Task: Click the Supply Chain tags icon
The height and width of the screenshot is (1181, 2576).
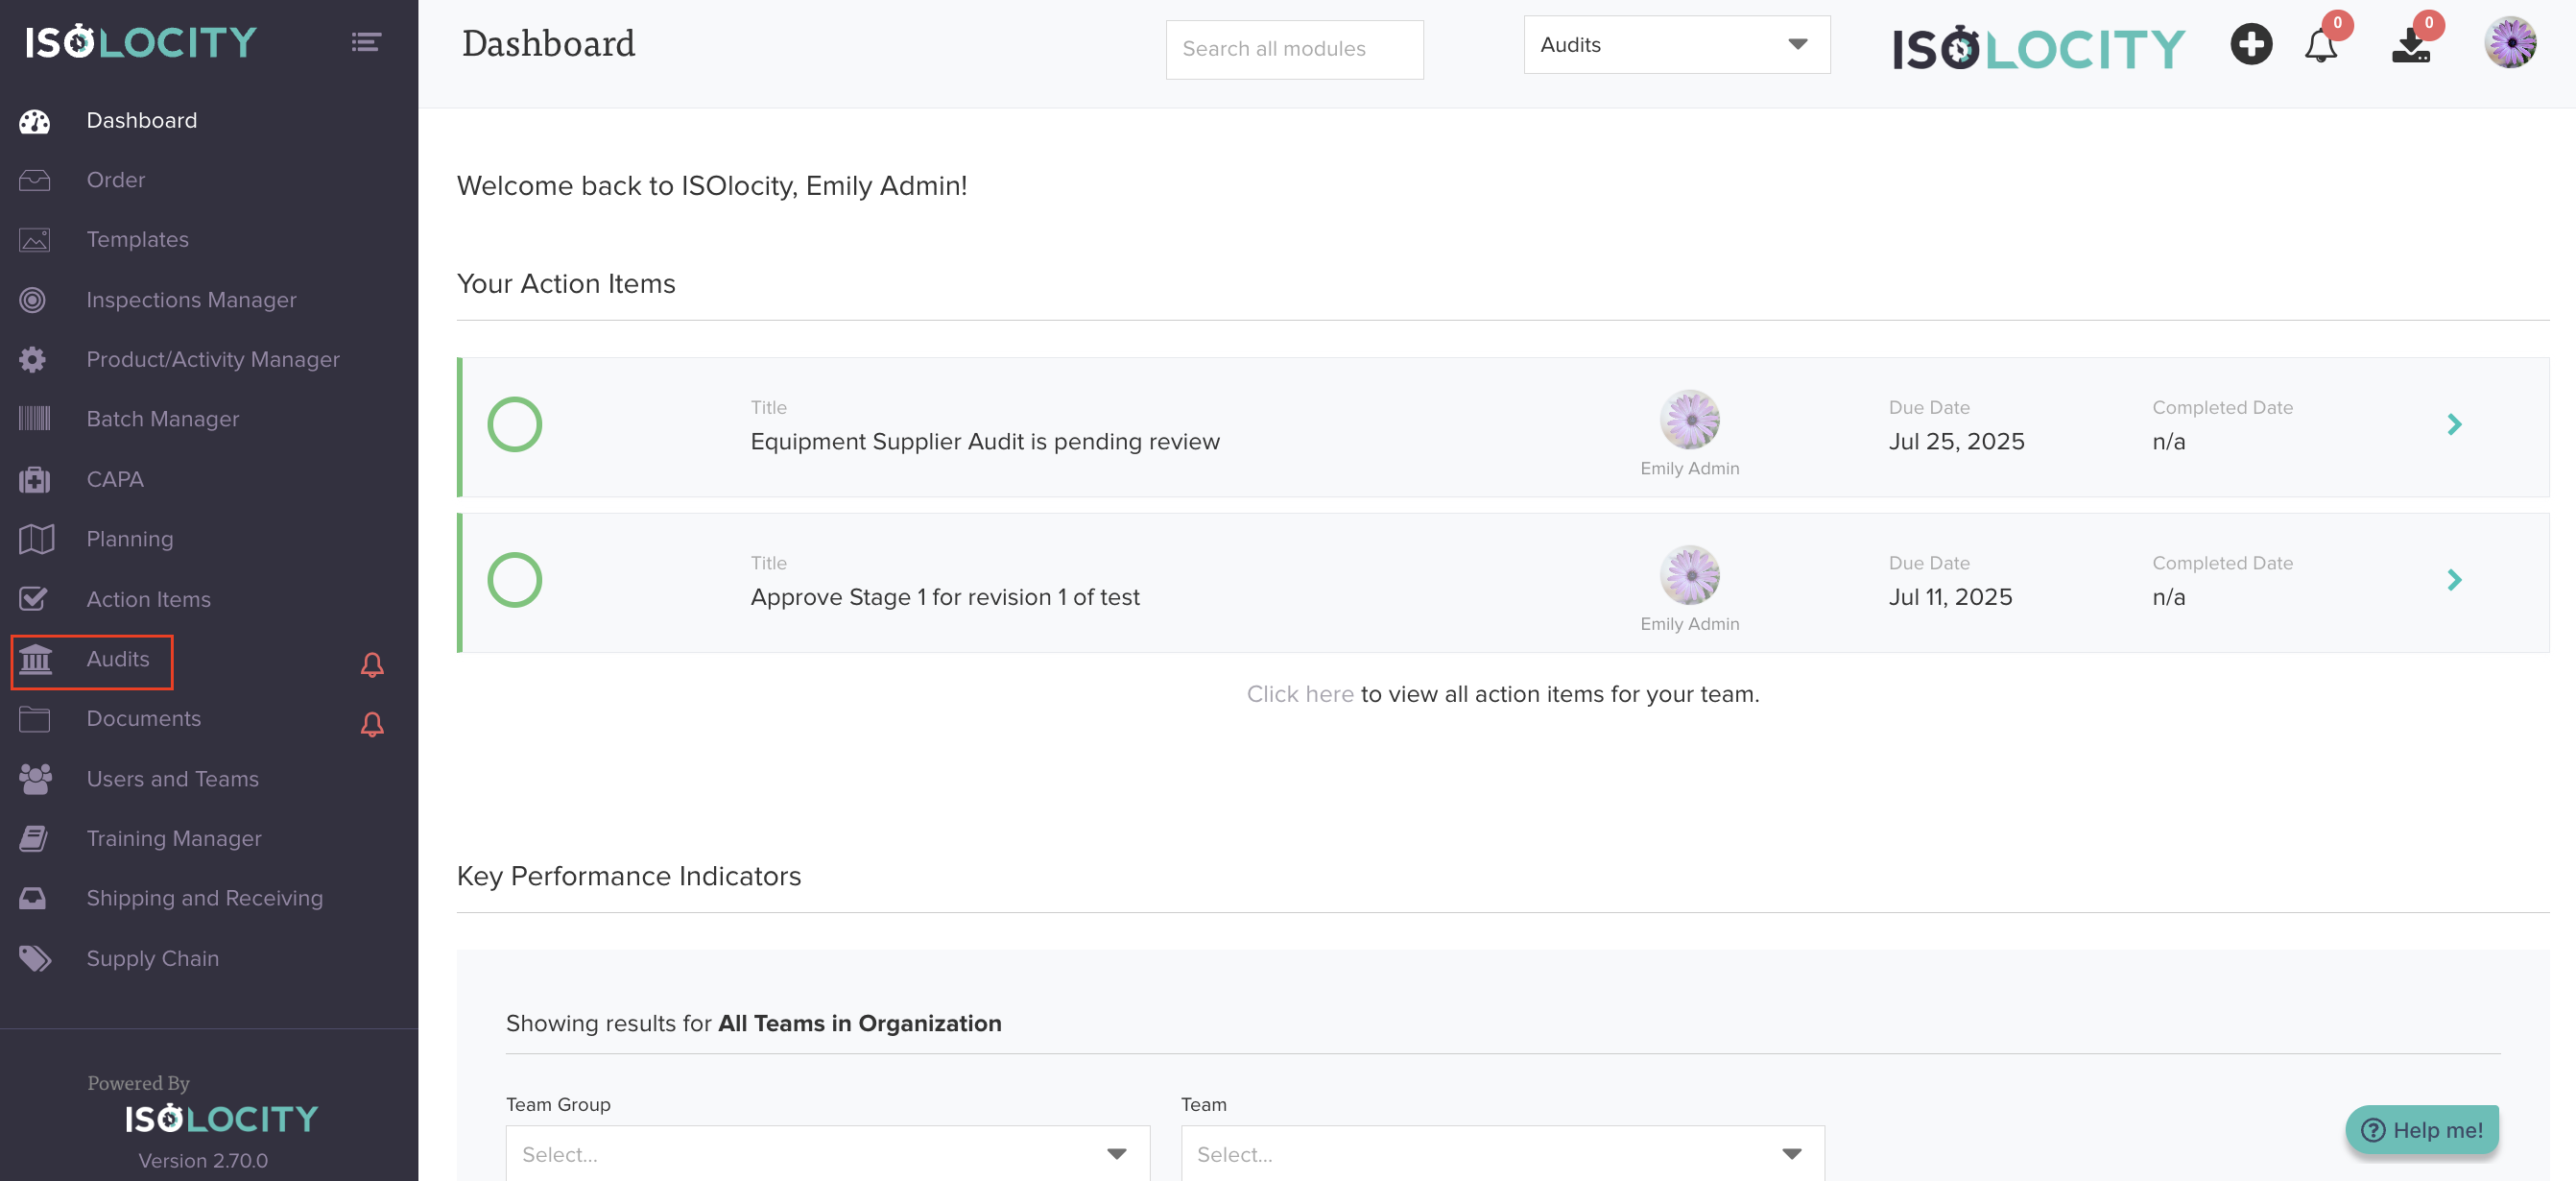Action: pos(34,958)
